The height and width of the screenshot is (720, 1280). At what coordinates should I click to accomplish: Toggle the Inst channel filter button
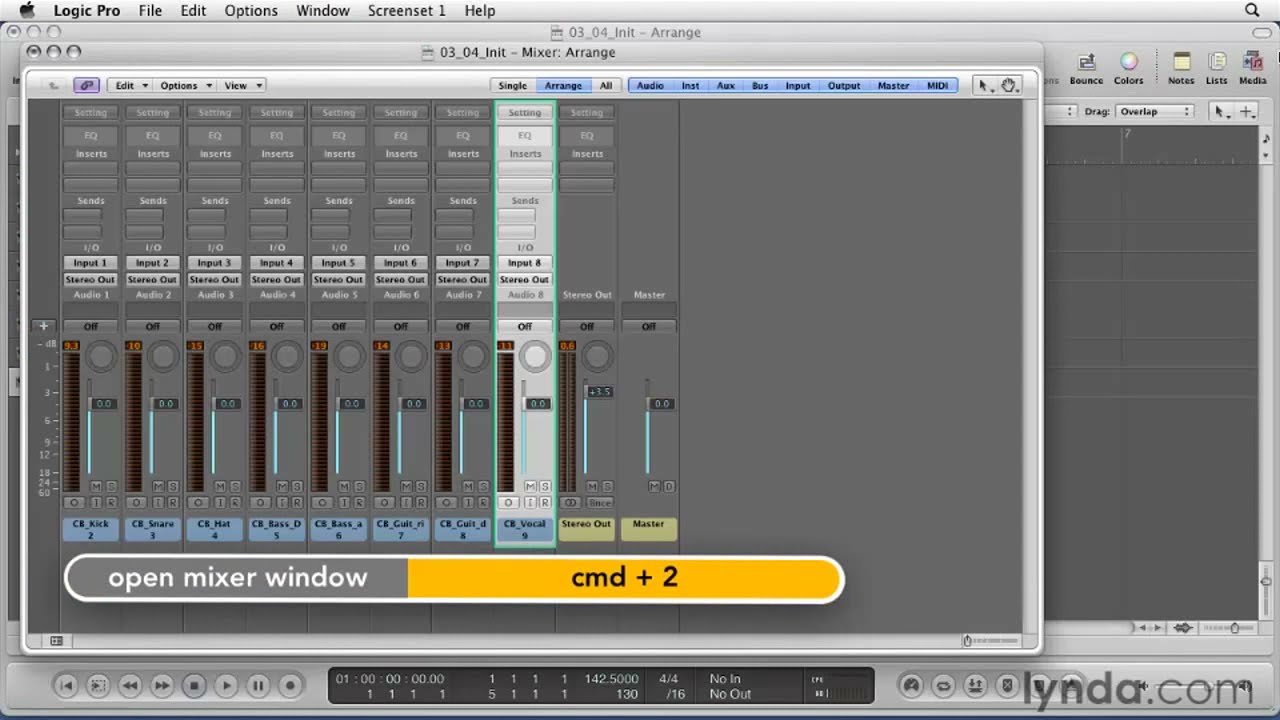click(690, 86)
